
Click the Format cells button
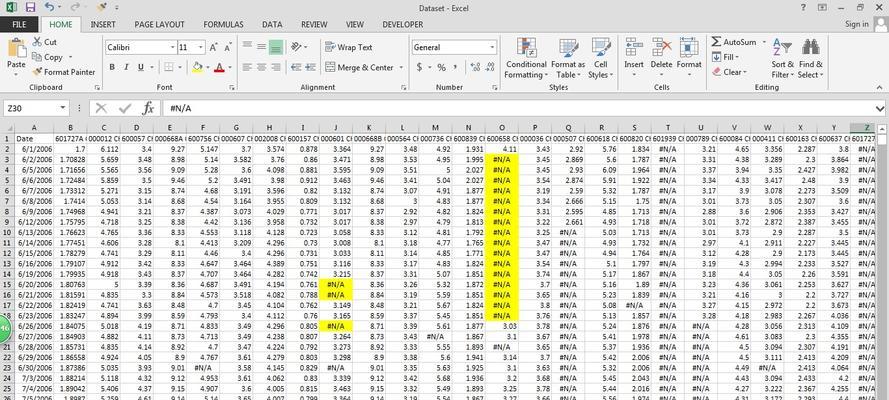[689, 59]
